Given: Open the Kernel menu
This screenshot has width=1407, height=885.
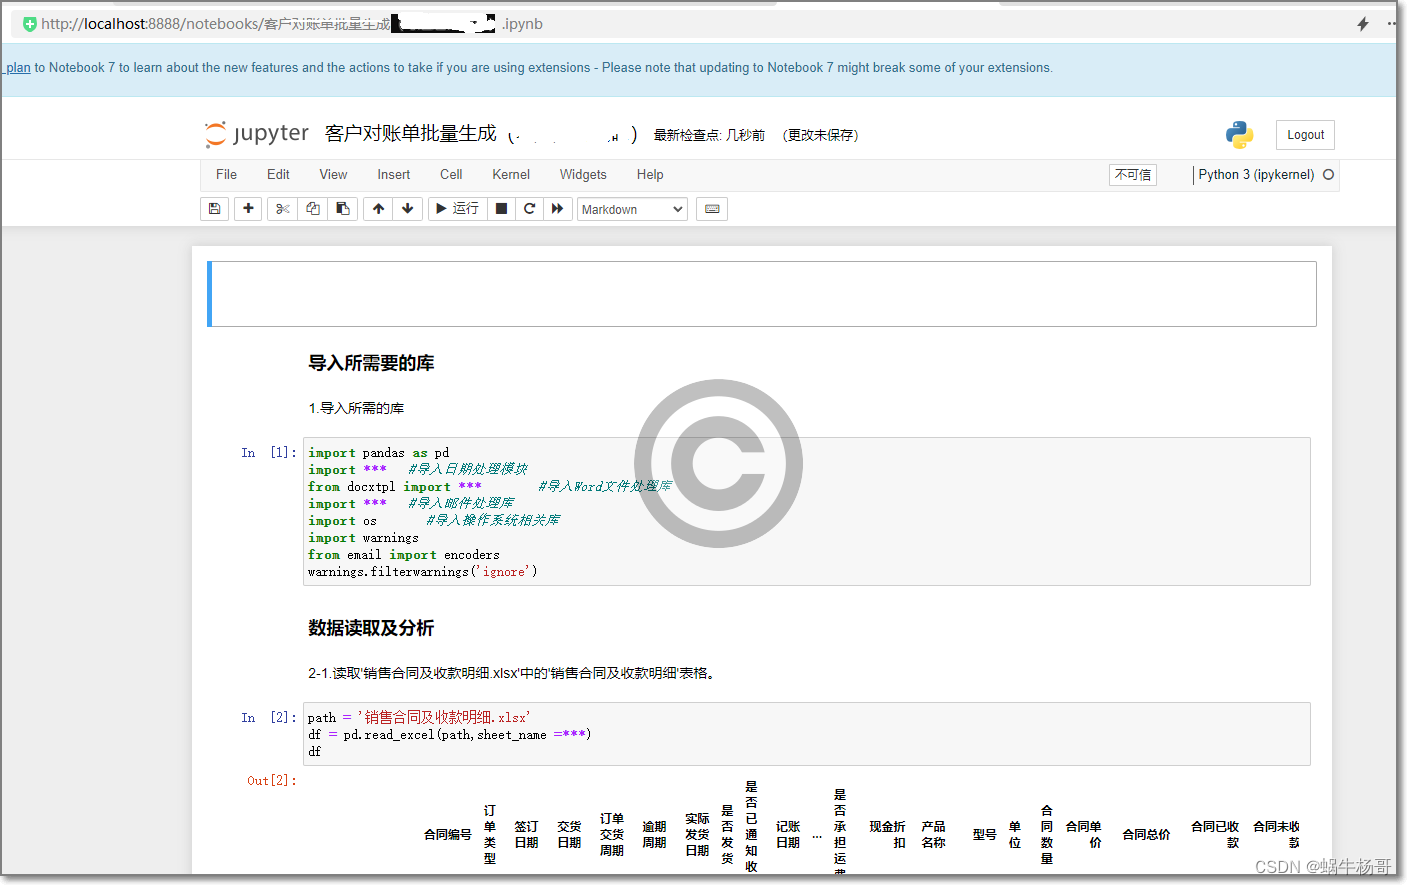Looking at the screenshot, I should pyautogui.click(x=511, y=175).
